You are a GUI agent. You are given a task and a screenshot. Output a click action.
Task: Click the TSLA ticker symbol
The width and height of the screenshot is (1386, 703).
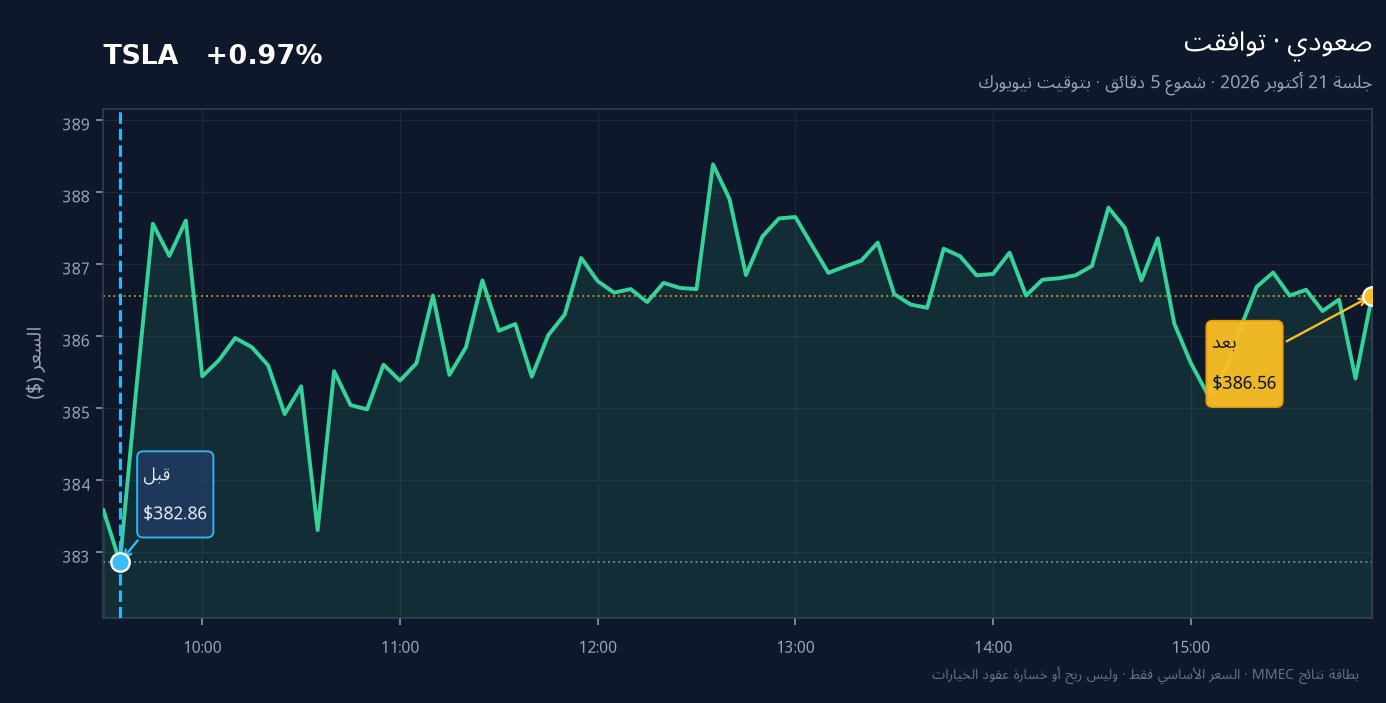pos(140,56)
